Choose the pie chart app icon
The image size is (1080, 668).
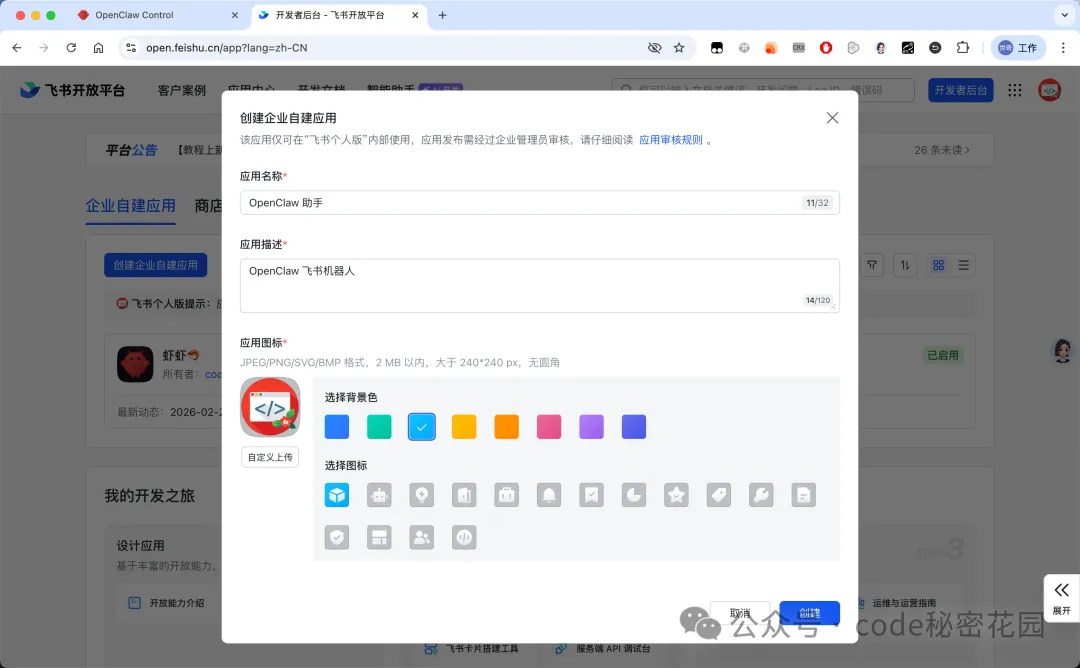point(634,494)
